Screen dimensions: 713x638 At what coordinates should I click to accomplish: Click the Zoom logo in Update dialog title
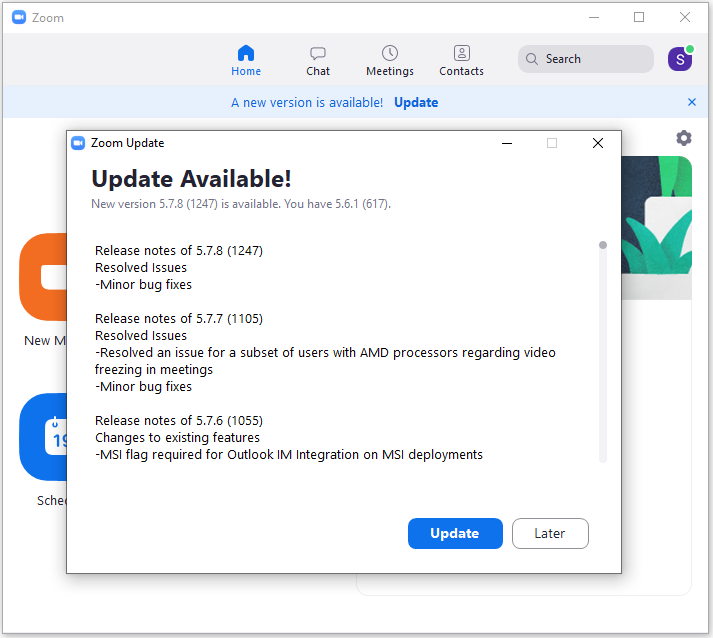(x=78, y=143)
